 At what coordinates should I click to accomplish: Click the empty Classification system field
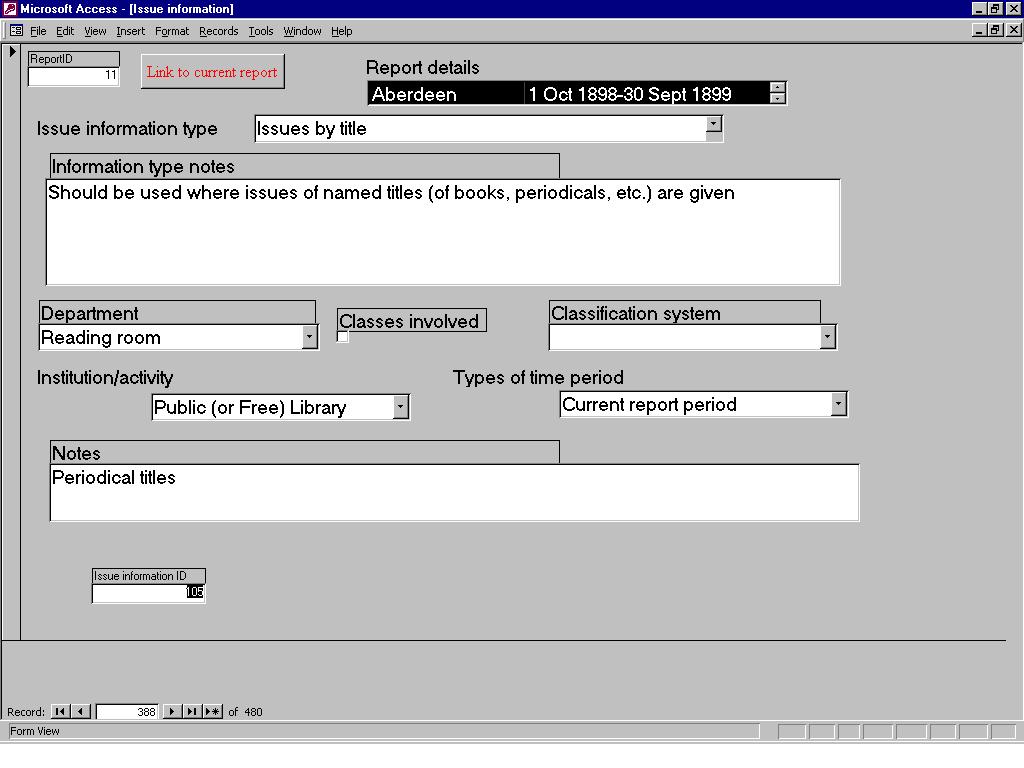click(x=685, y=337)
